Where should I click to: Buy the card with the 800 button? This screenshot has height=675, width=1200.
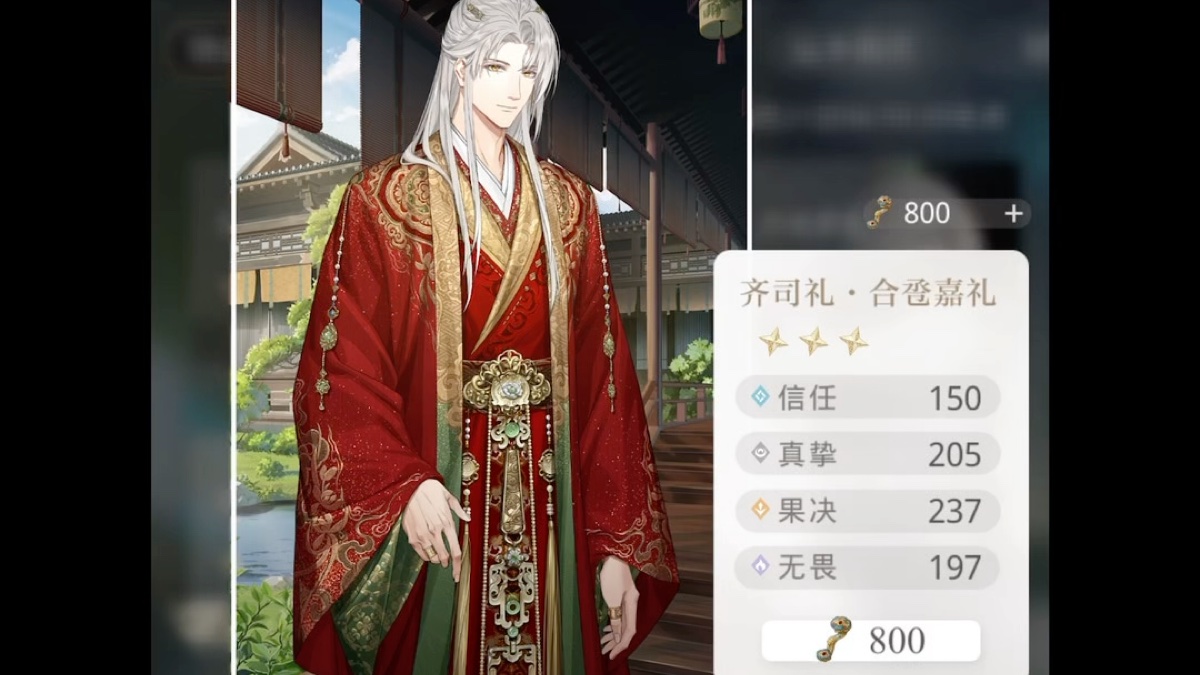point(871,640)
